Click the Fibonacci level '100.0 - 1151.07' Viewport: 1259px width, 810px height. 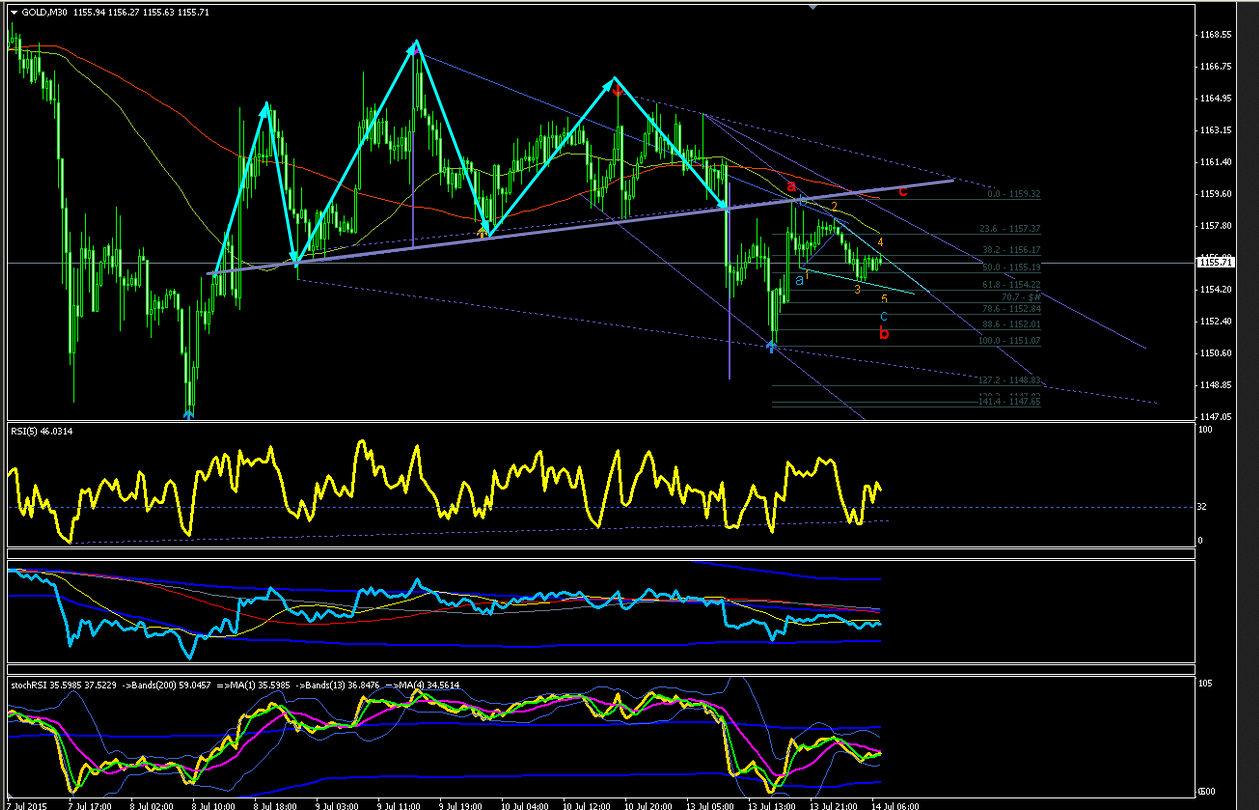tap(1008, 341)
